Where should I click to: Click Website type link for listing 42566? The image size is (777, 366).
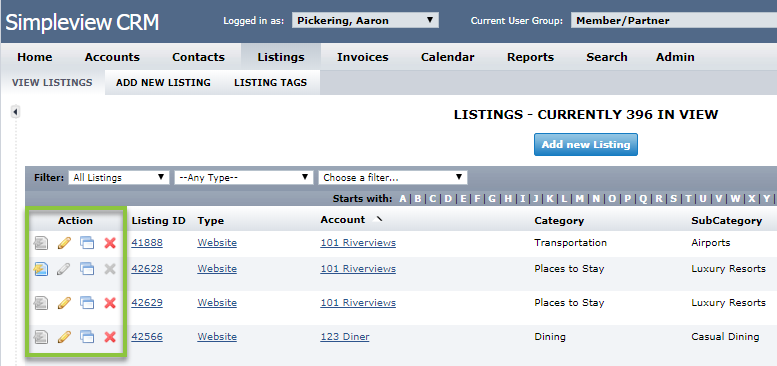point(217,337)
